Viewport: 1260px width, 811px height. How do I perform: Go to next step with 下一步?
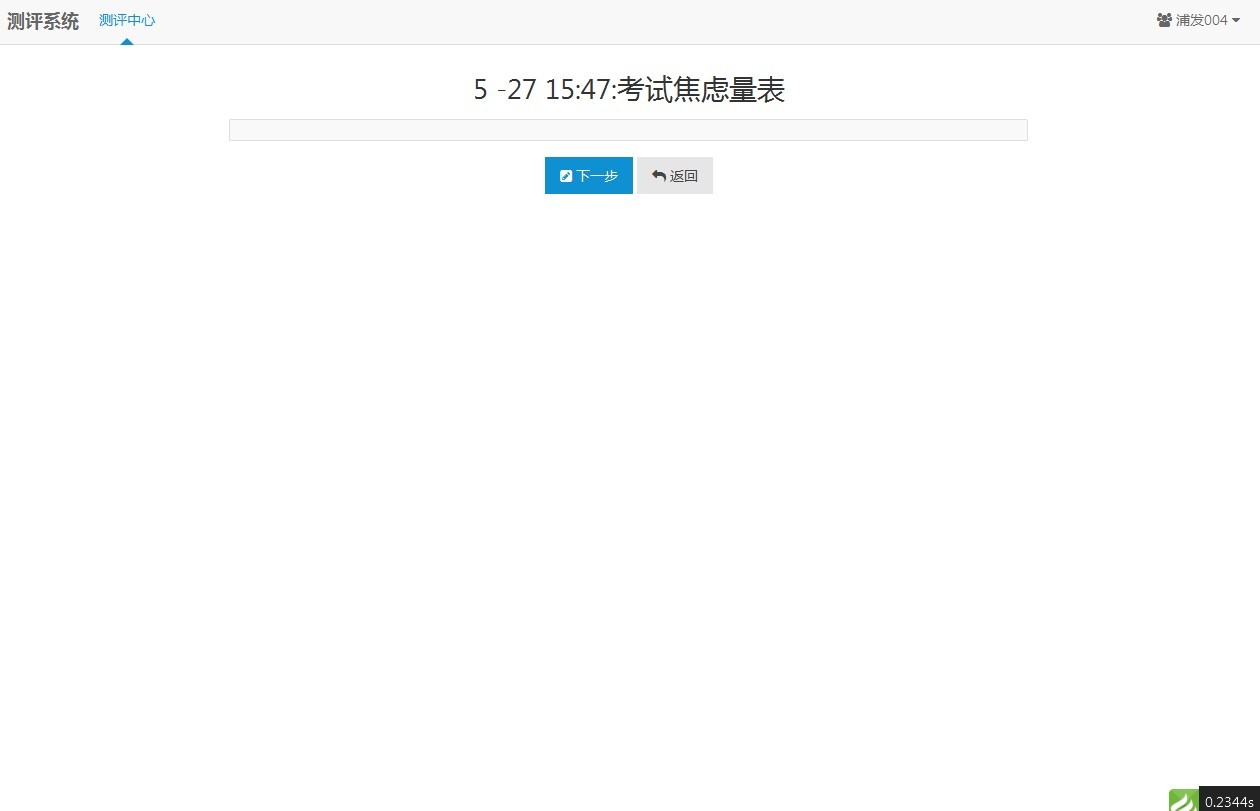(x=589, y=175)
